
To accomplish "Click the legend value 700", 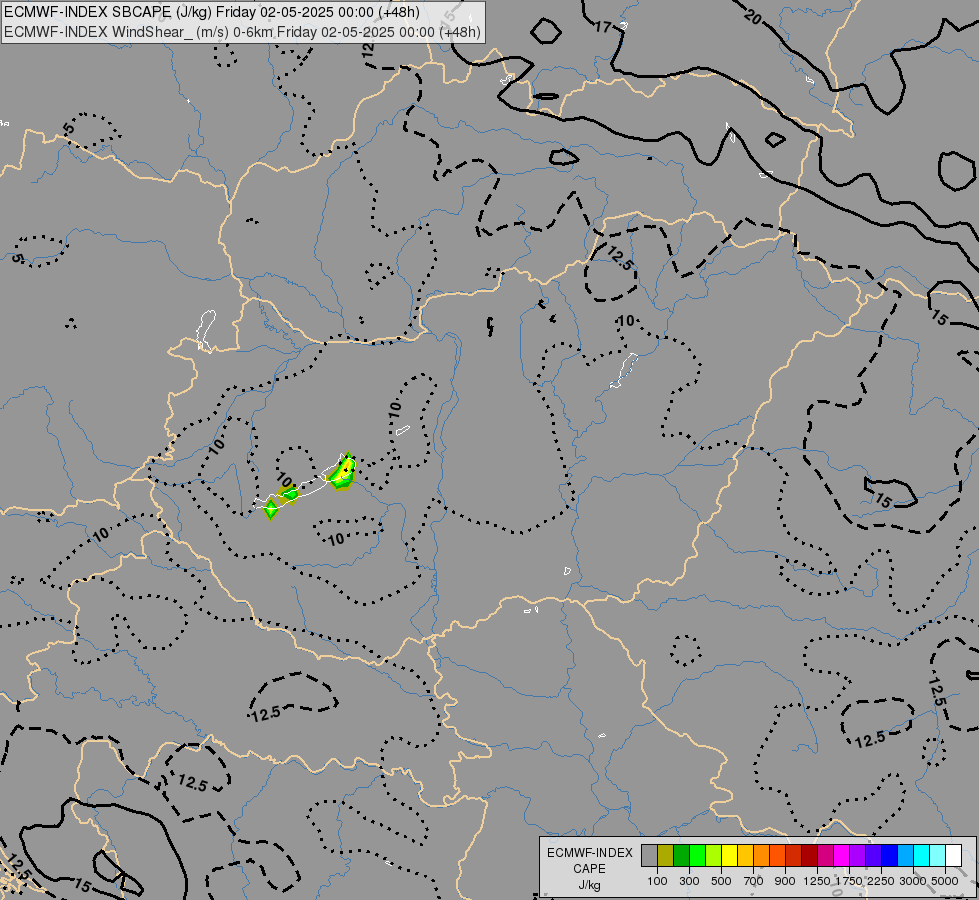I will [754, 881].
